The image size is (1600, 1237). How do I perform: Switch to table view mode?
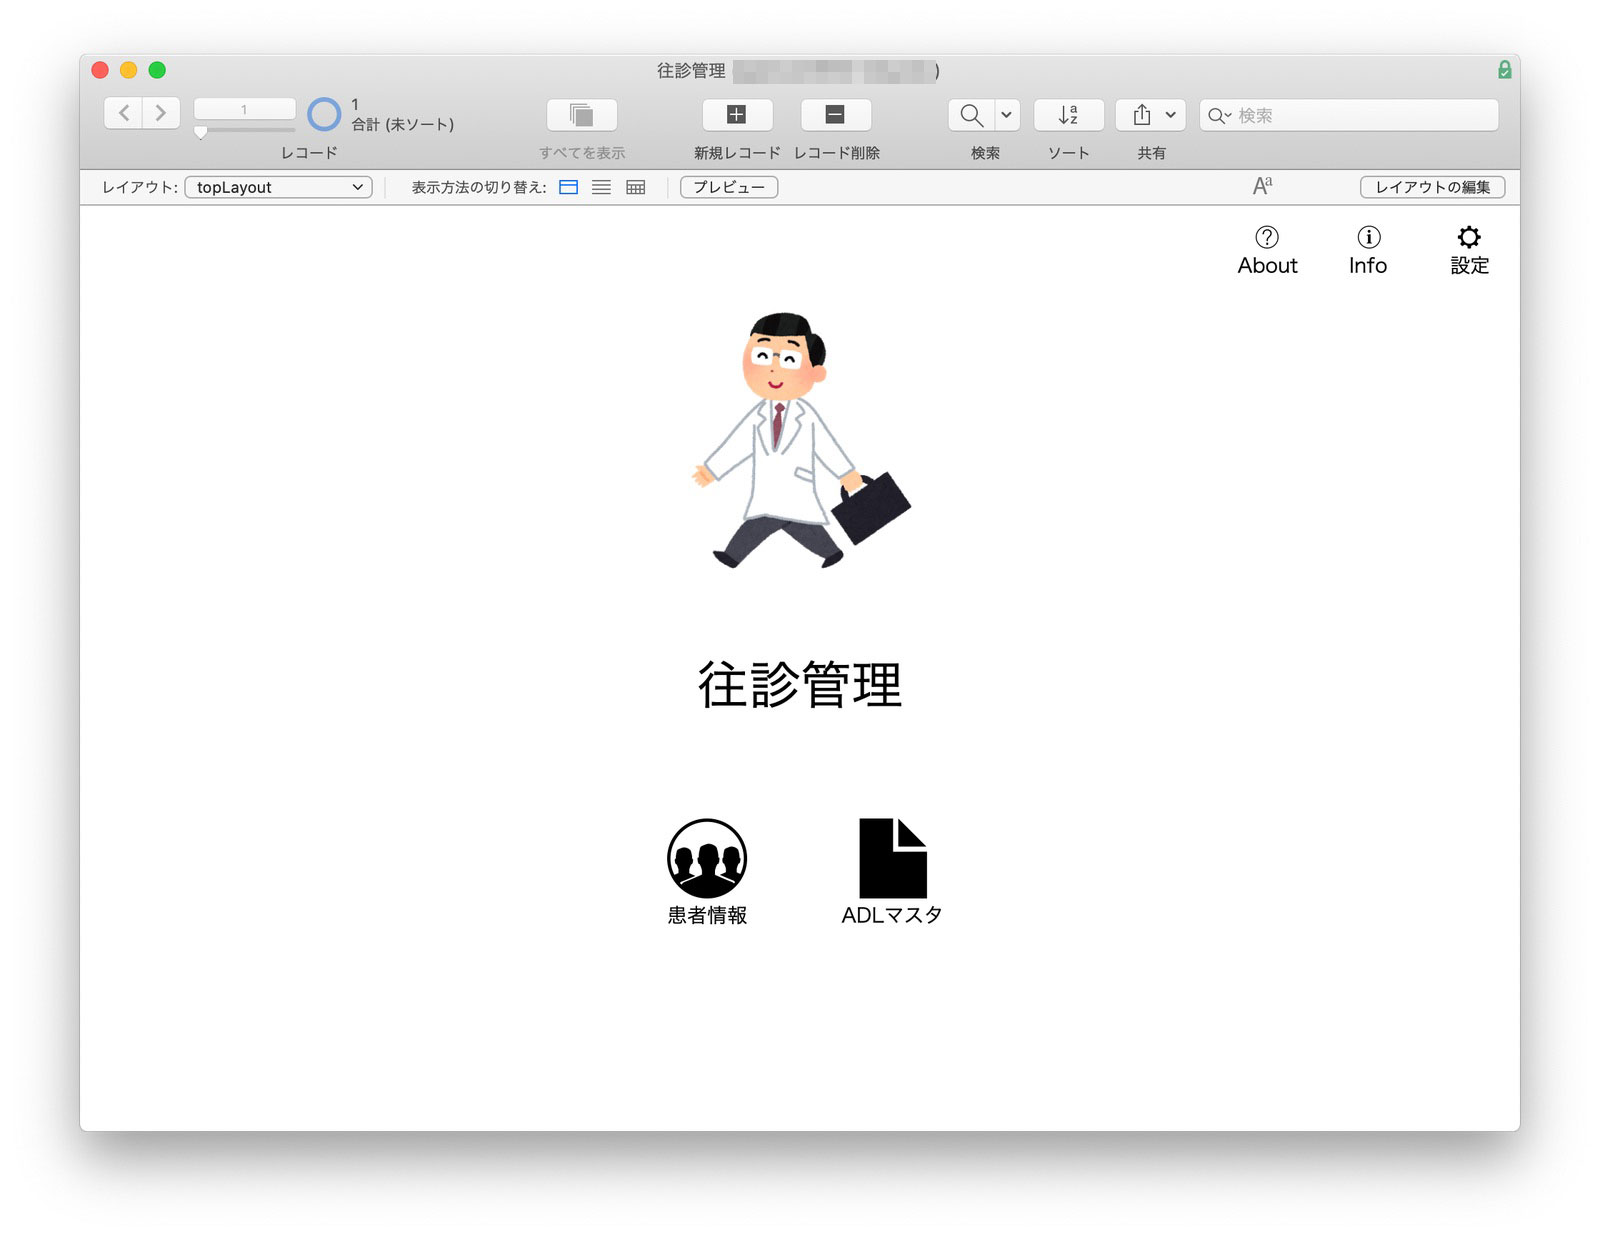pyautogui.click(x=635, y=187)
